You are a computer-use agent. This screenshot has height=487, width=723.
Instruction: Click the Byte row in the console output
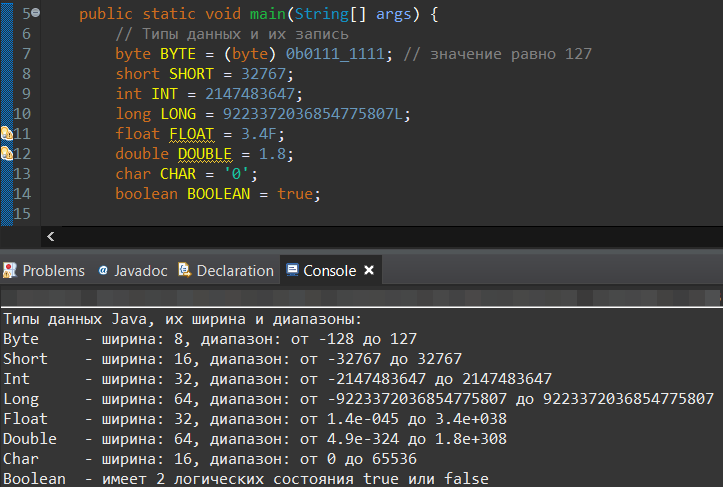tap(210, 339)
